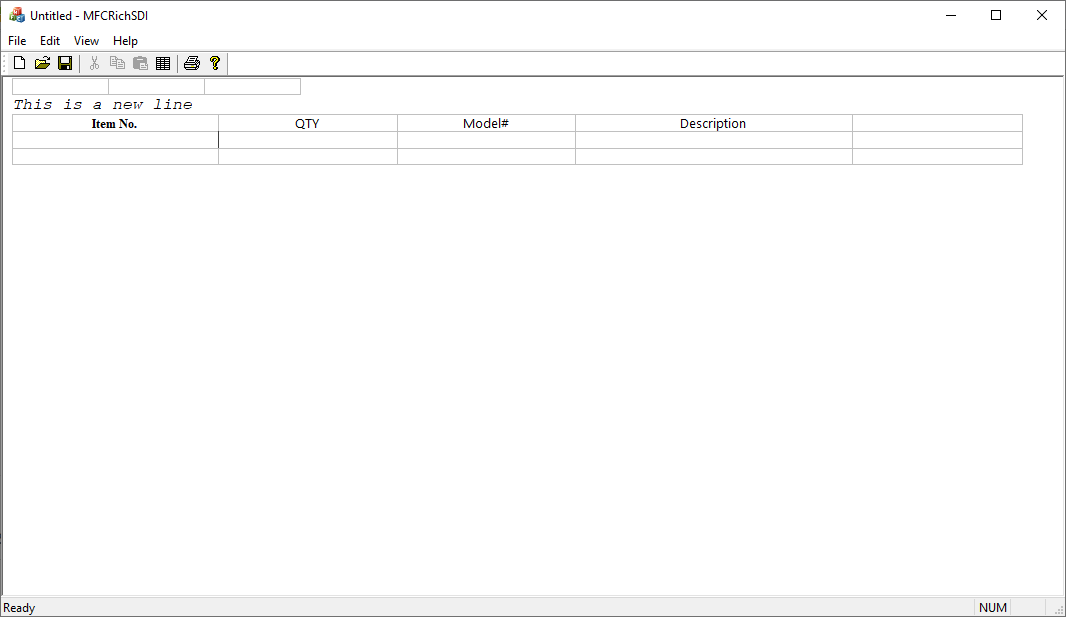Select the Cut scissors icon
Screen dimensions: 1066x617
93,62
